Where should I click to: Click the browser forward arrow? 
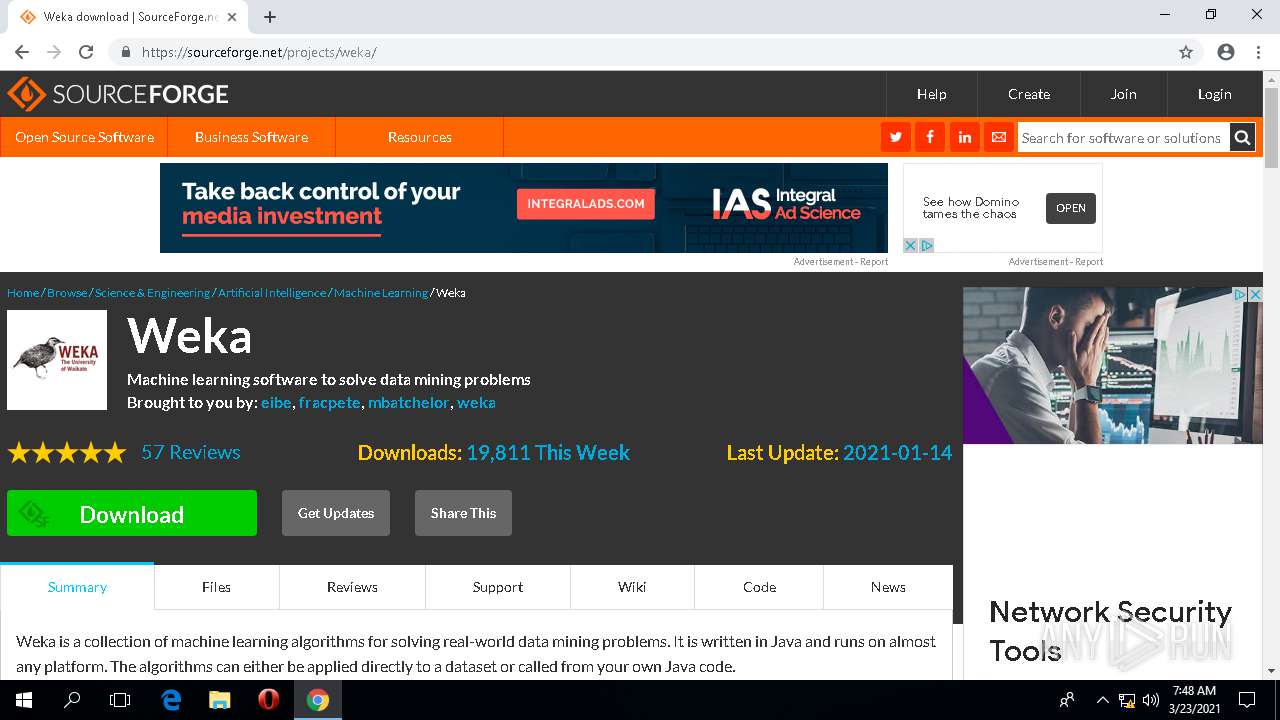54,52
